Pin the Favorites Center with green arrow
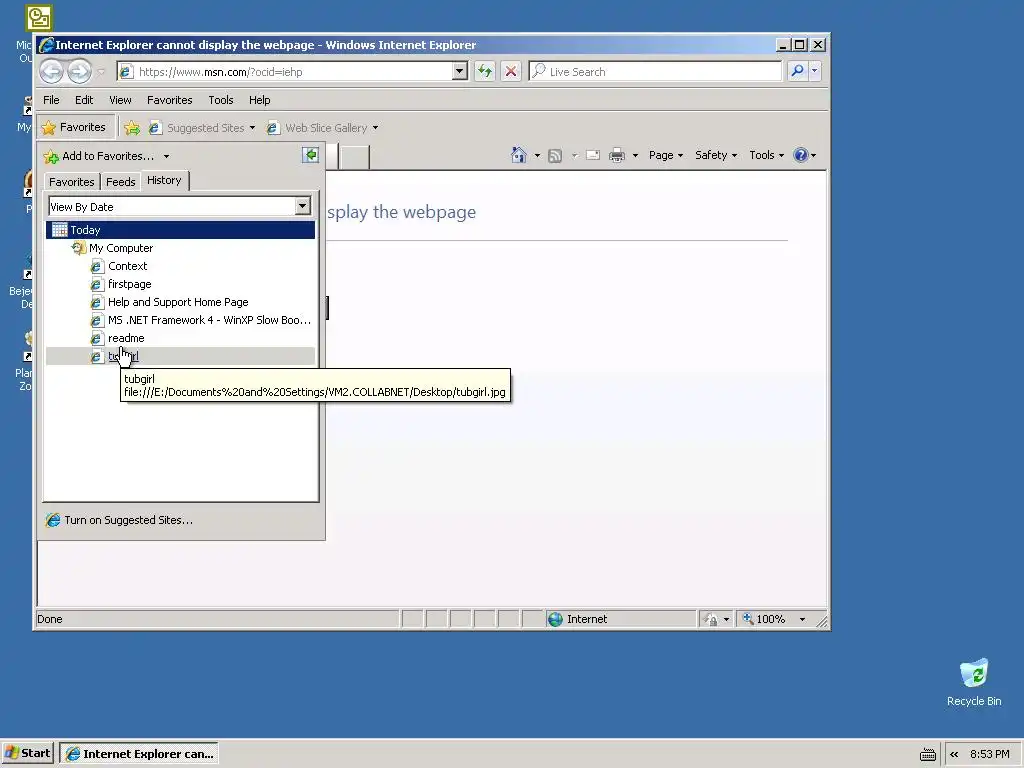 pos(311,155)
